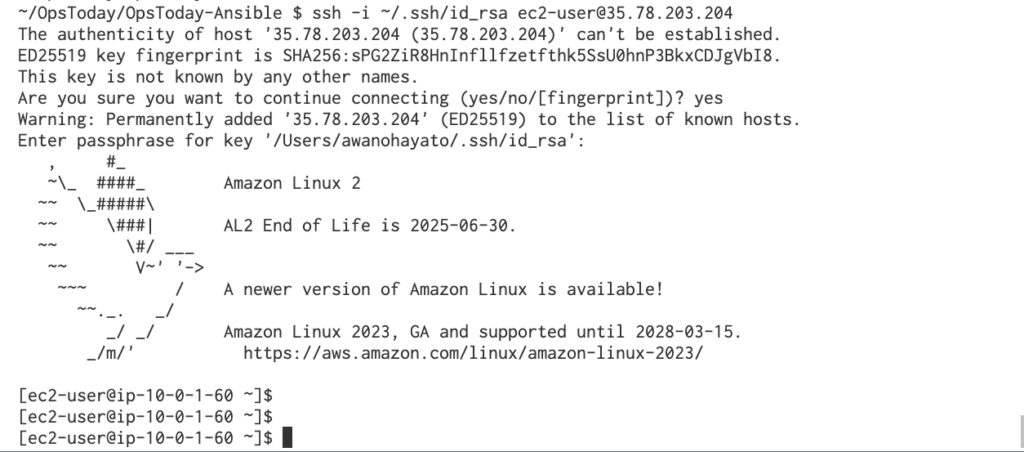Click the terminal's blinking block cursor
Screen dimensions: 1024x452
(x=287, y=438)
